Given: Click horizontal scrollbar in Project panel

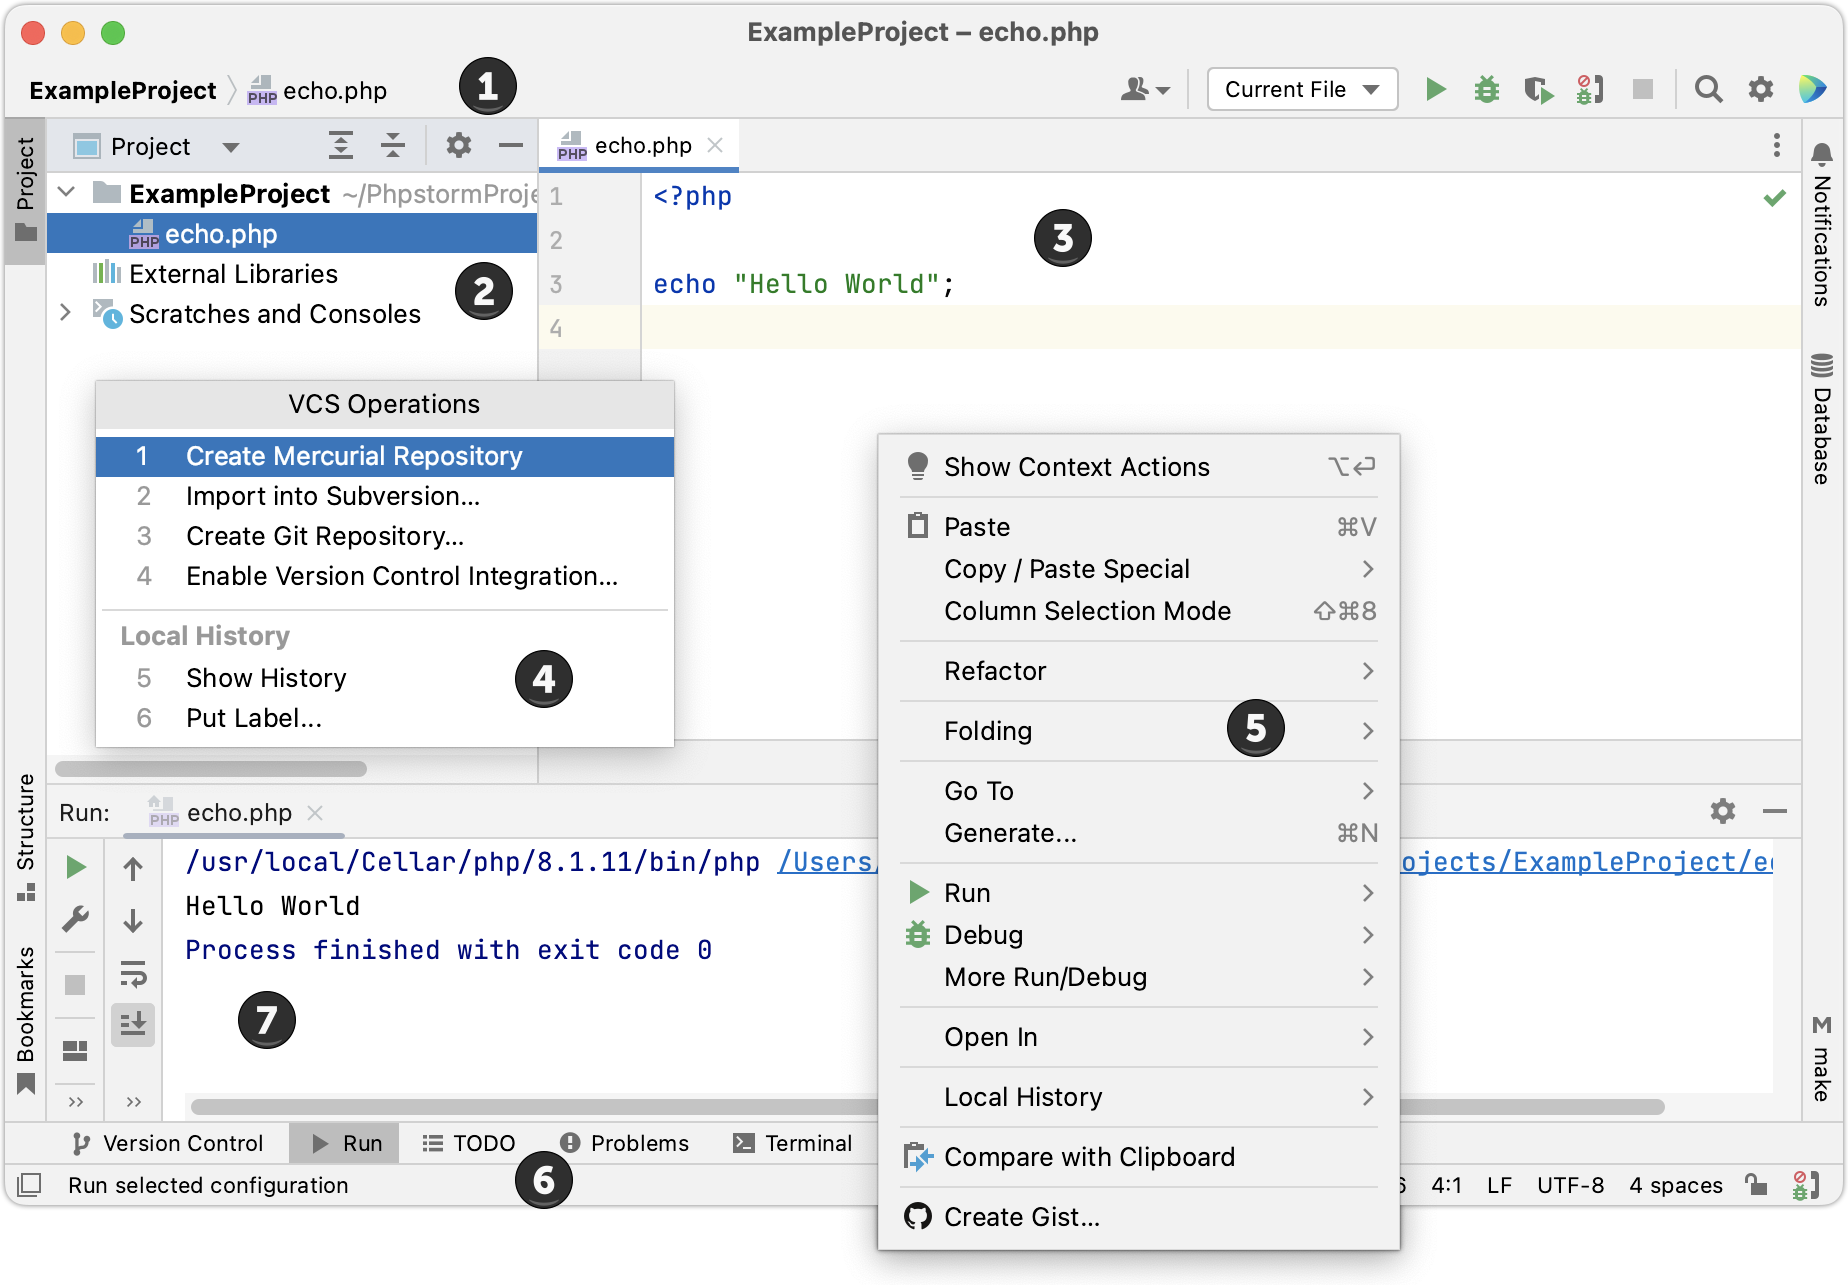Looking at the screenshot, I should tap(211, 769).
